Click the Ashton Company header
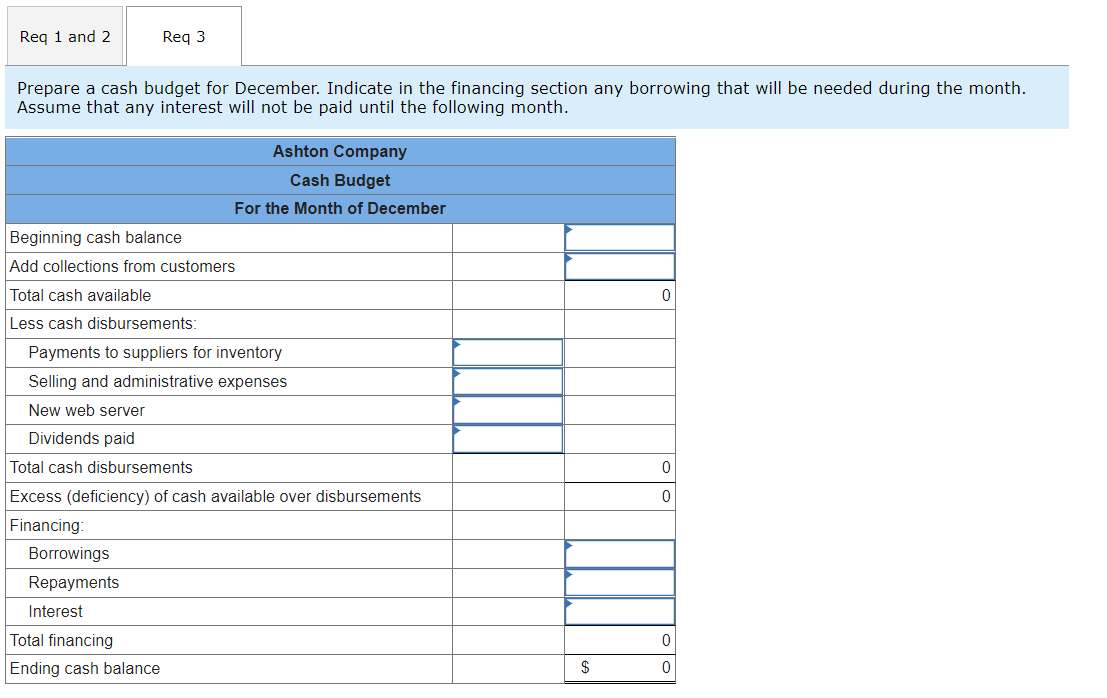 340,152
